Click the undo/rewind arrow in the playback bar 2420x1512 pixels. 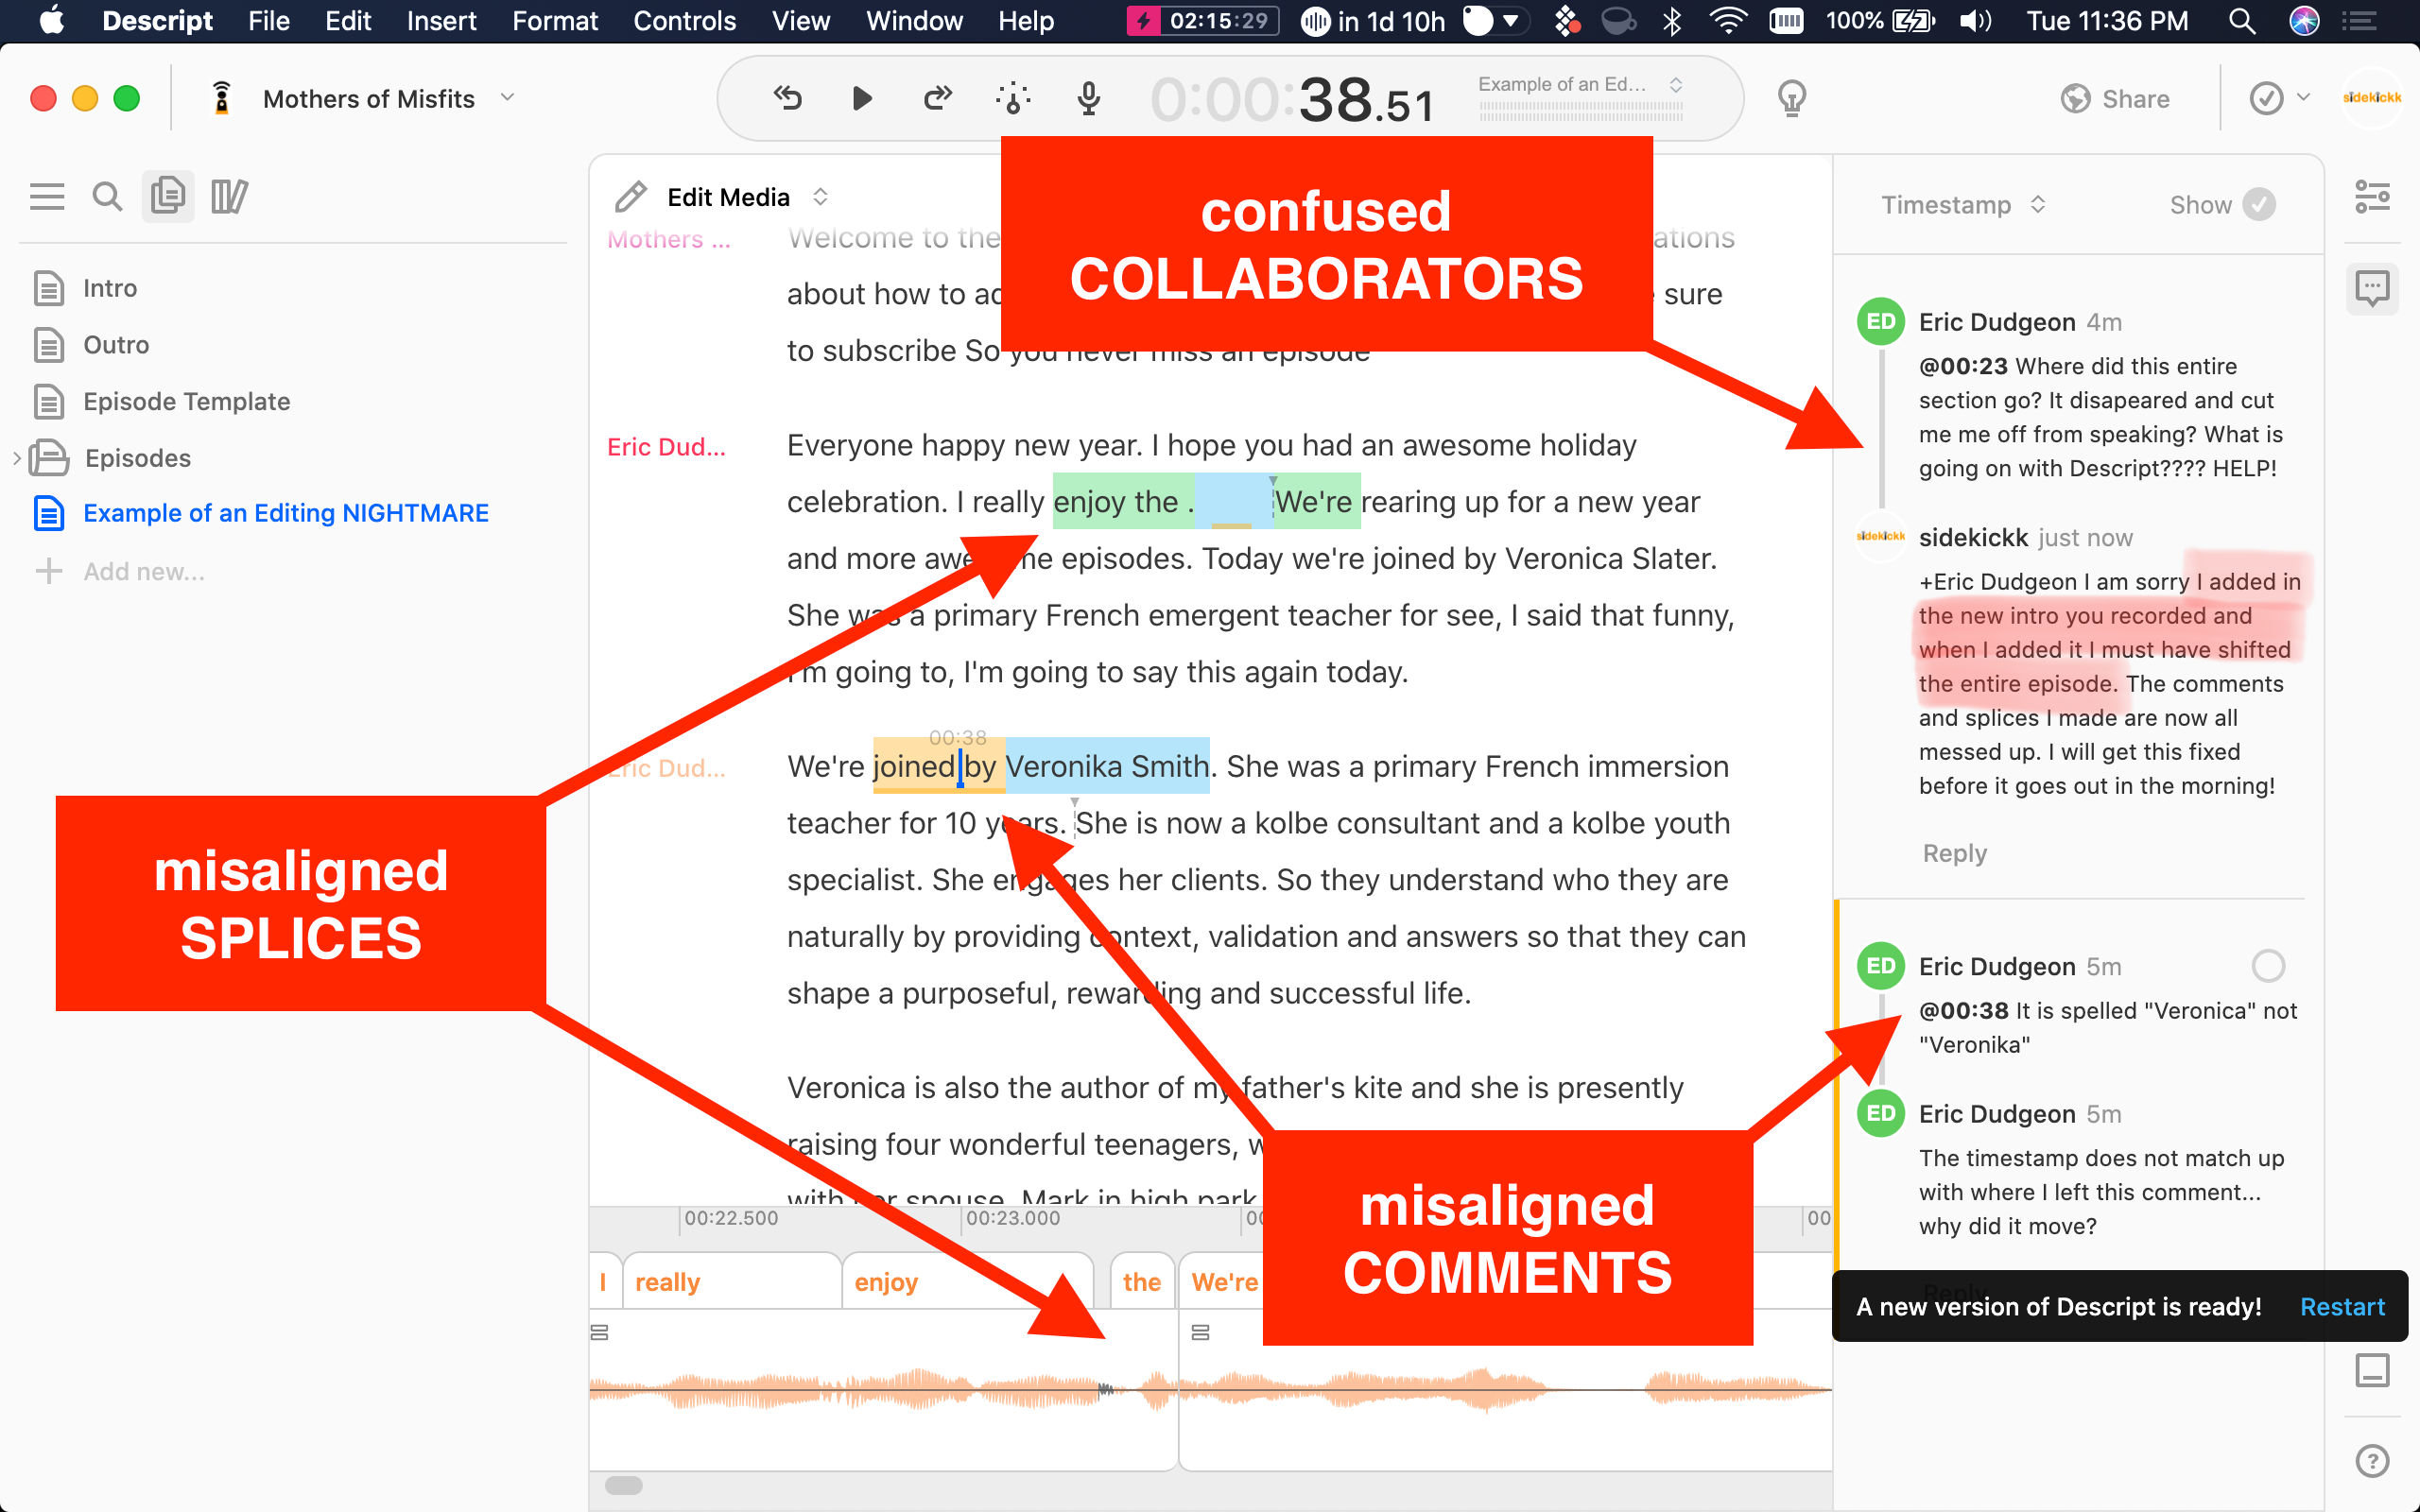(788, 98)
